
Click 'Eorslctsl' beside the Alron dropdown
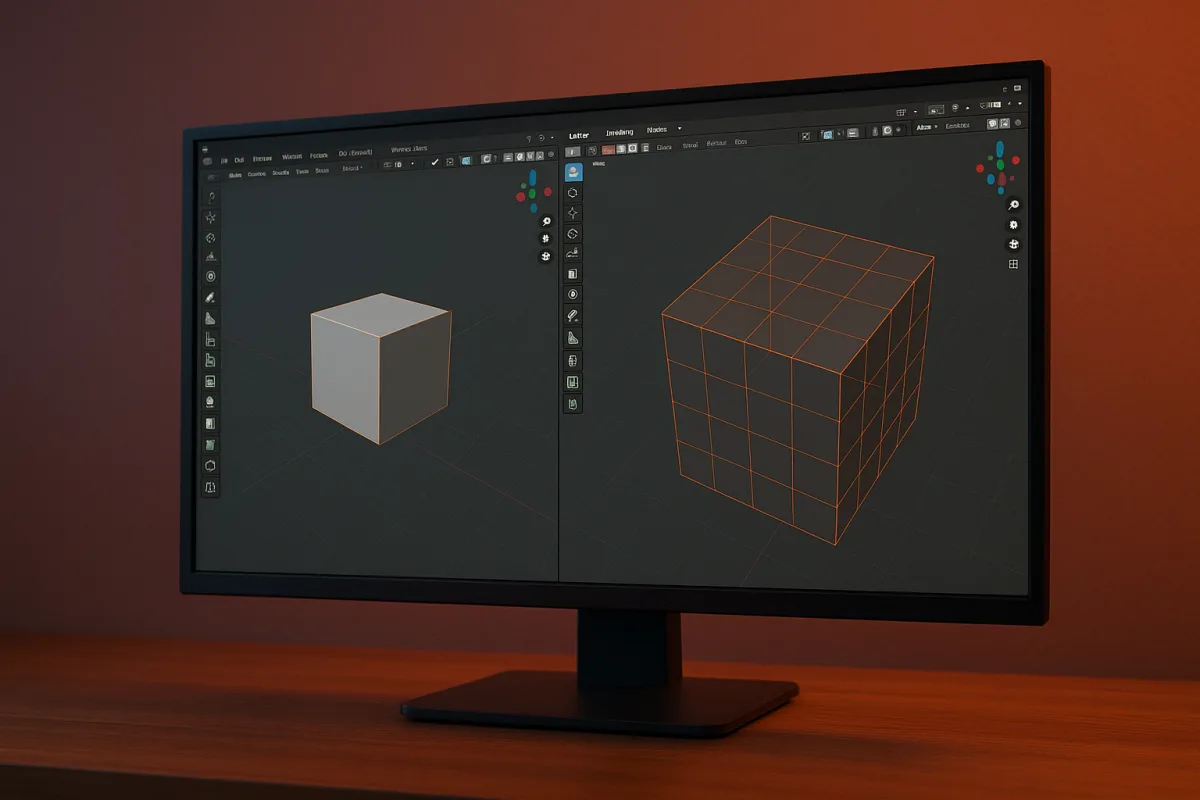pos(957,126)
